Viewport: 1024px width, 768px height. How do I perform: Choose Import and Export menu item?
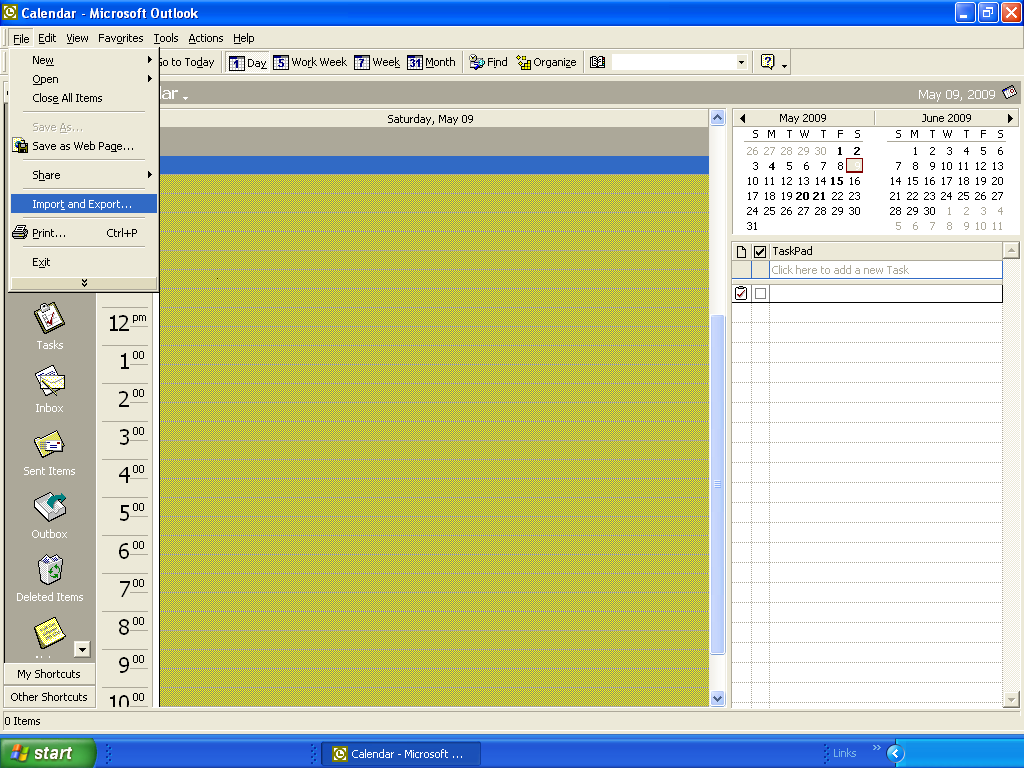(x=84, y=204)
